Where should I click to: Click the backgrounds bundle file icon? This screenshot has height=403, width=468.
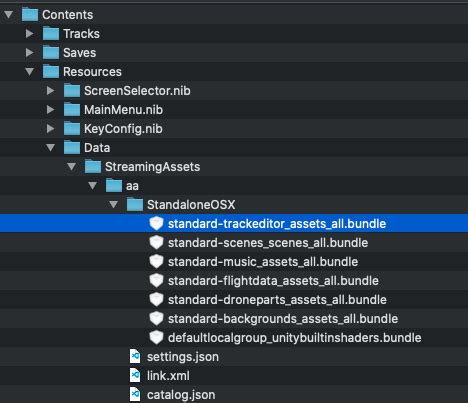tap(156, 318)
